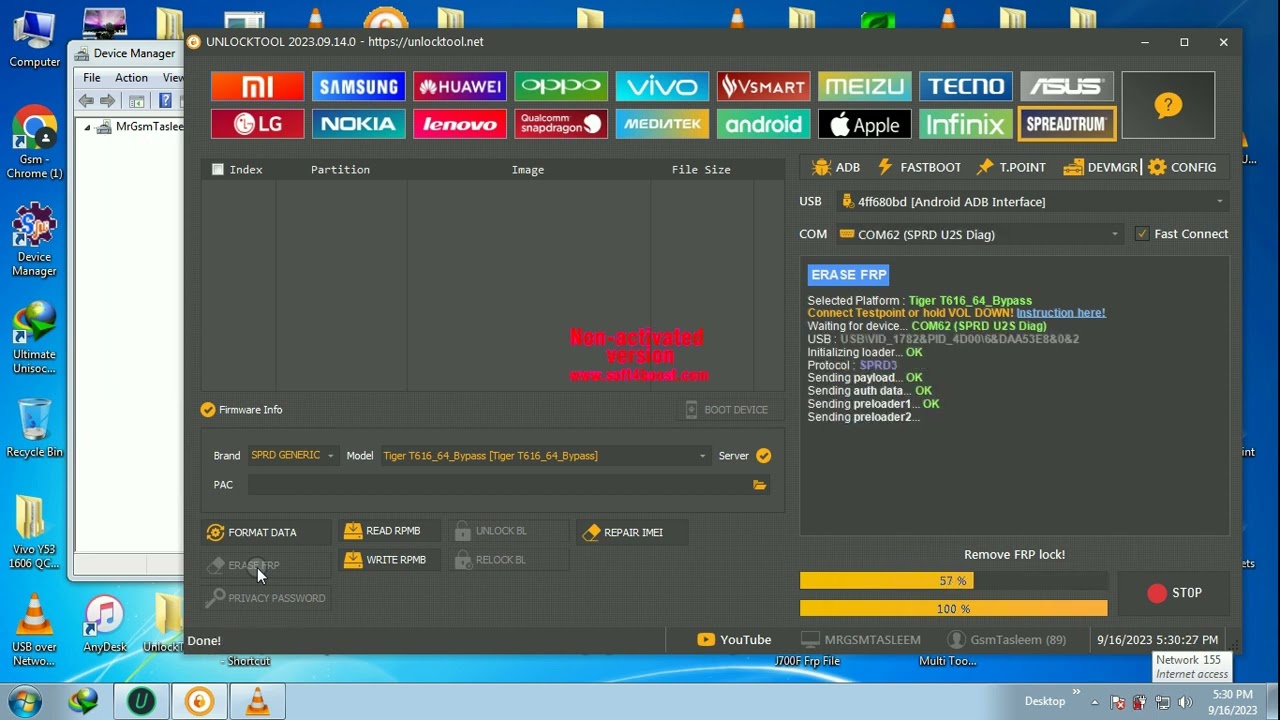Select the Spreadtrum platform tile
Screen dimensions: 1280x720
pyautogui.click(x=1066, y=124)
